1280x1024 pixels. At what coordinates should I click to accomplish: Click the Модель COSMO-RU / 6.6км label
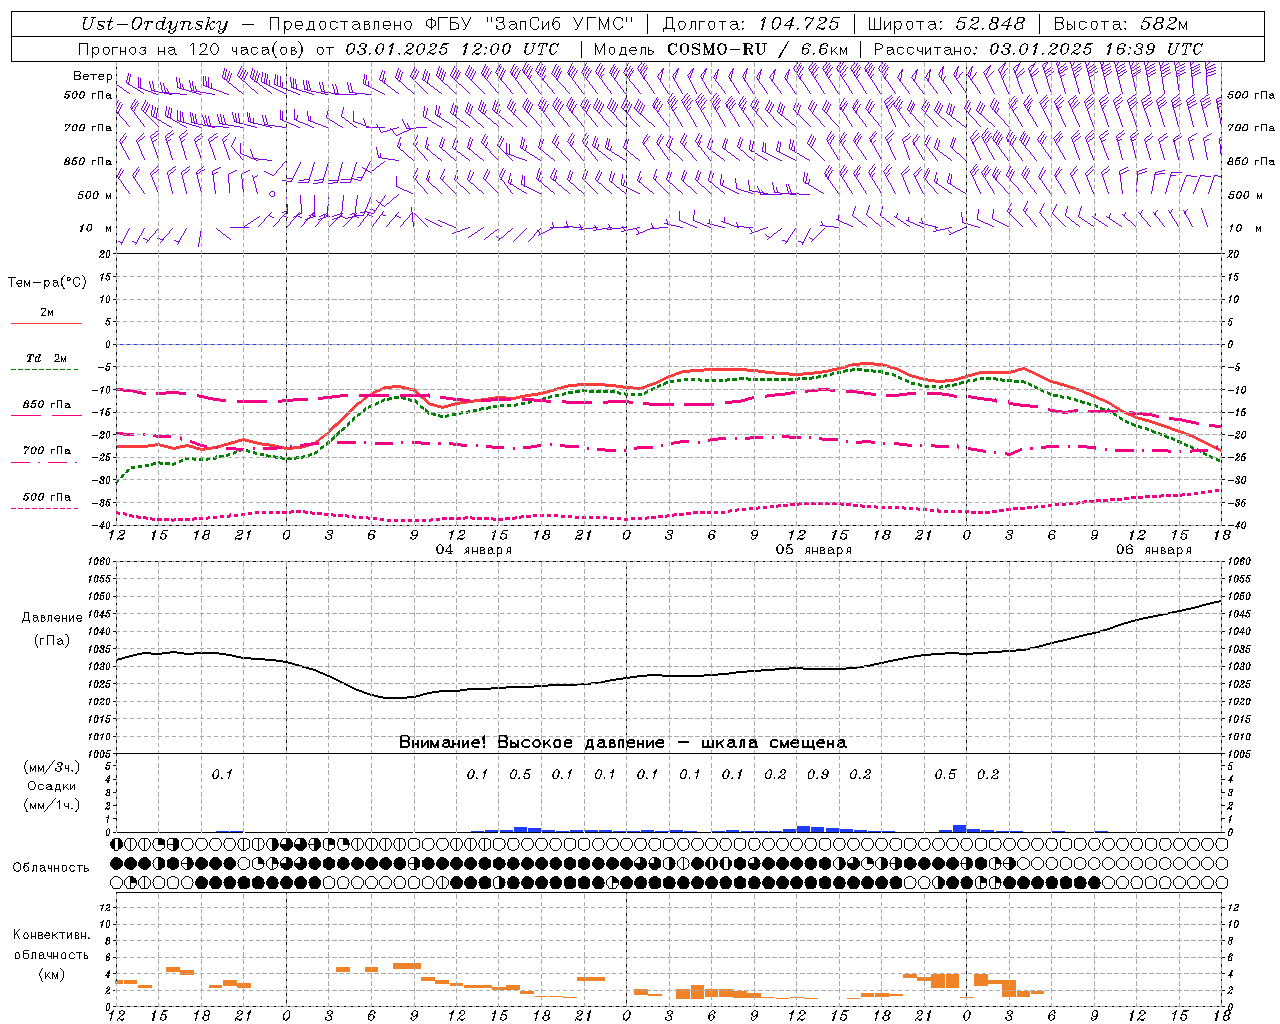pos(721,49)
